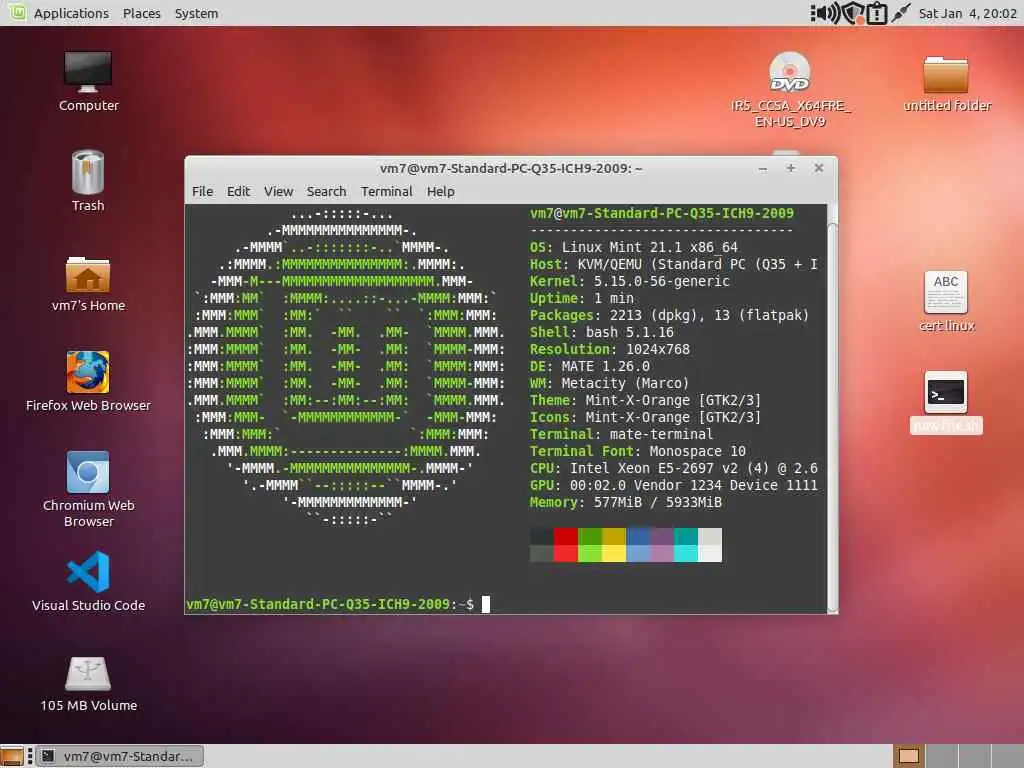This screenshot has width=1024, height=768.
Task: Click the 'Resolution: 1024x768' line
Action: pyautogui.click(x=609, y=349)
